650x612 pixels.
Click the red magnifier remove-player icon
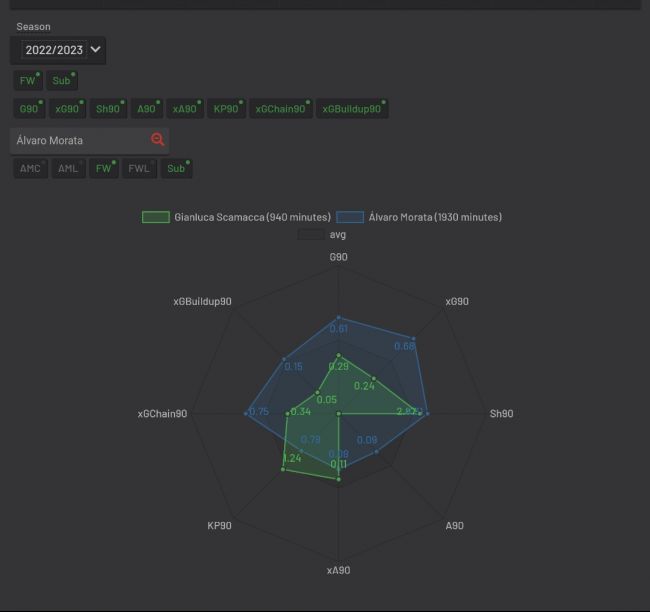click(158, 139)
